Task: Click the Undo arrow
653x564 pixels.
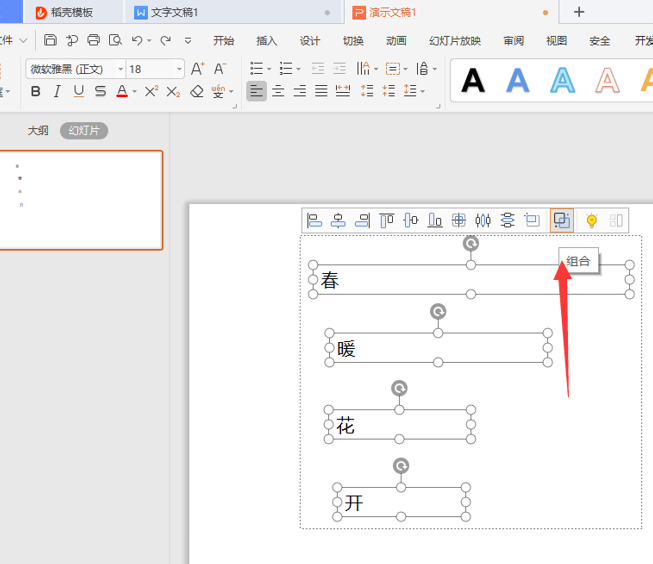Action: click(137, 40)
